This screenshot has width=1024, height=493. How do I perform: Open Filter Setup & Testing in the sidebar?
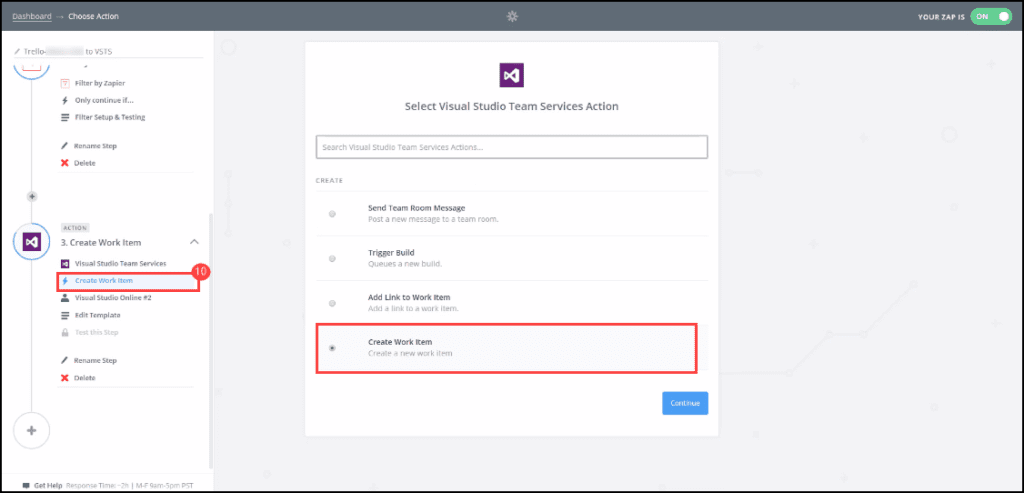[110, 117]
